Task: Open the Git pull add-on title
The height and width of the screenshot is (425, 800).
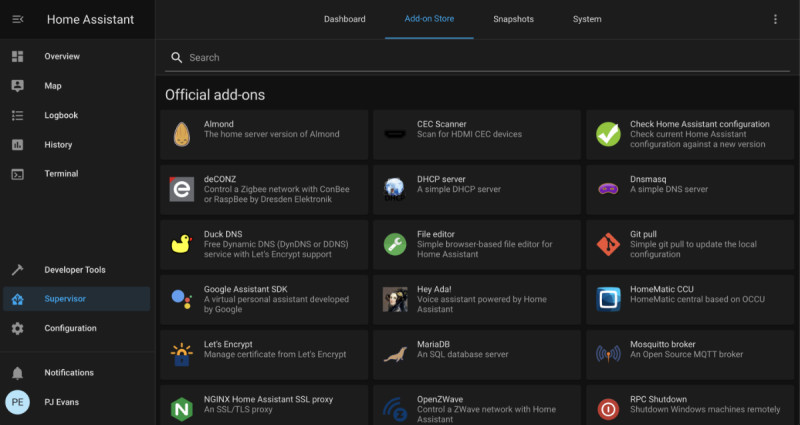Action: coord(643,234)
